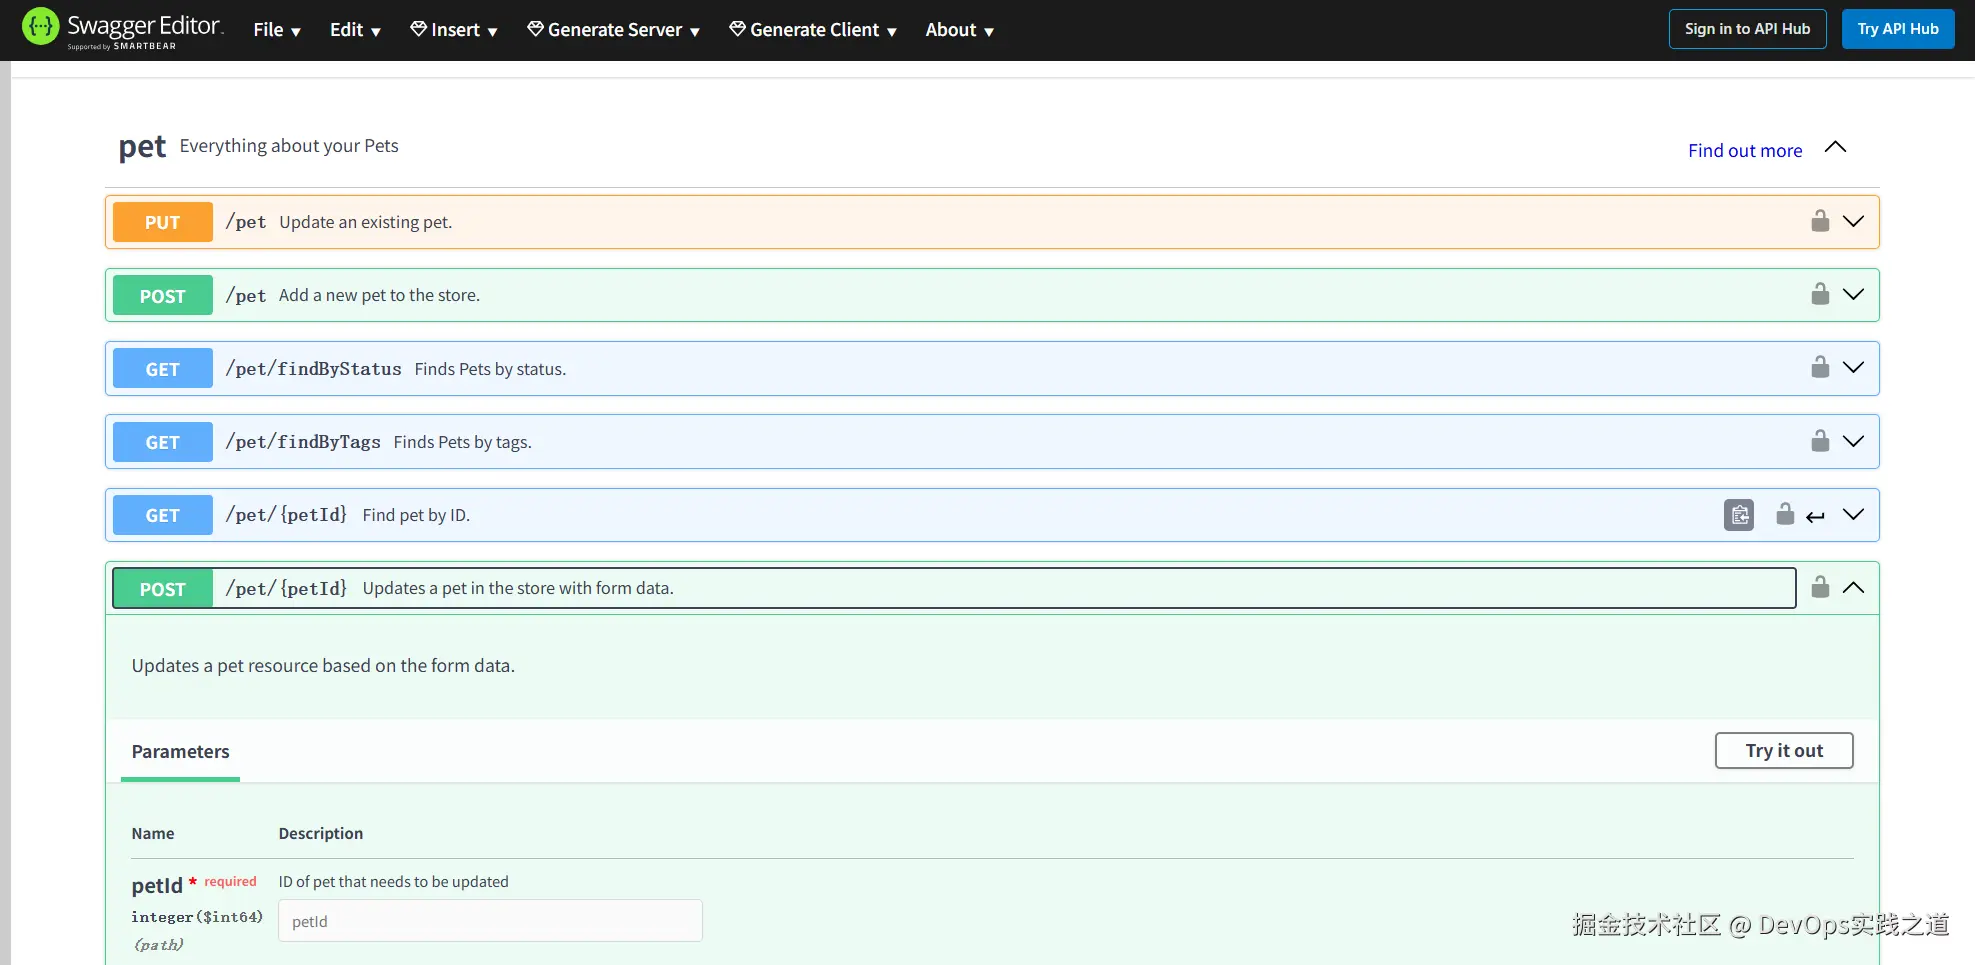The width and height of the screenshot is (1975, 965).
Task: Click 'Finds Pets by status.' summary
Action: (x=490, y=369)
